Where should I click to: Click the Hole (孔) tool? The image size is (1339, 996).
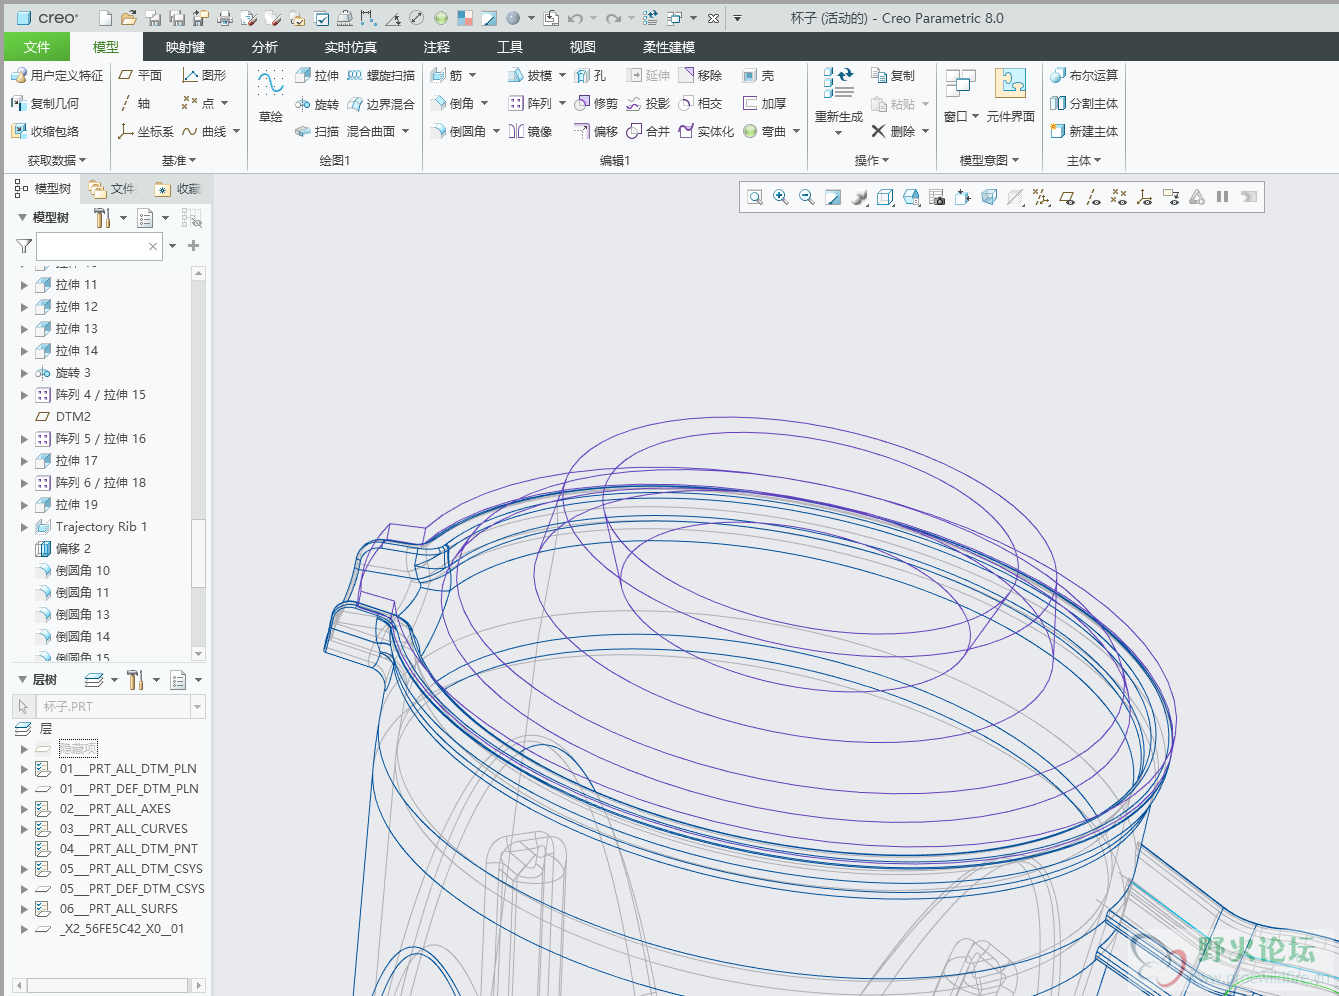591,75
